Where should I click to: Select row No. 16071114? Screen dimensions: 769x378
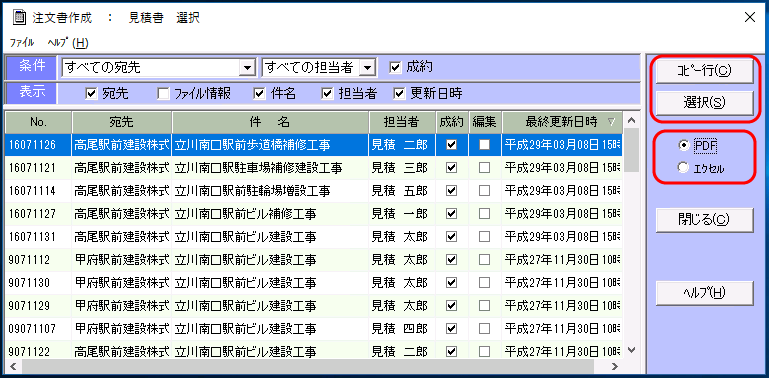point(314,191)
